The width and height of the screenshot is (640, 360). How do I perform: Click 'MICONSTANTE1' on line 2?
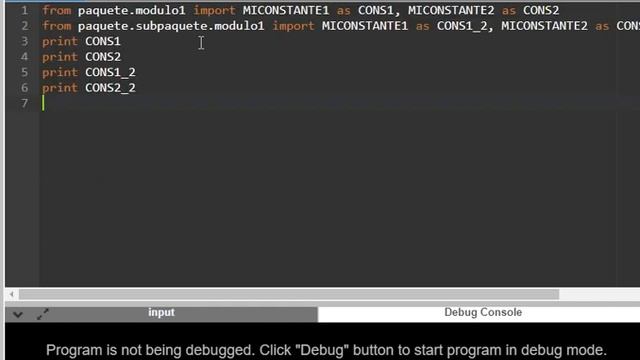365,26
